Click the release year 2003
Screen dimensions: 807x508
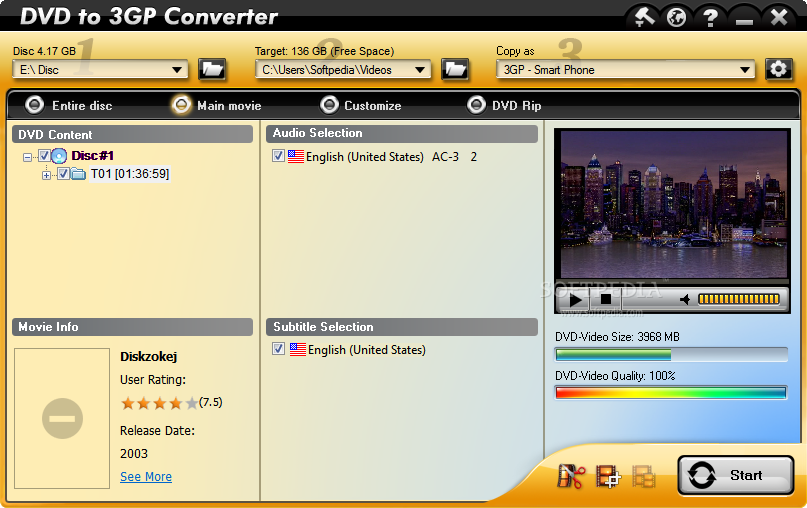click(x=134, y=453)
